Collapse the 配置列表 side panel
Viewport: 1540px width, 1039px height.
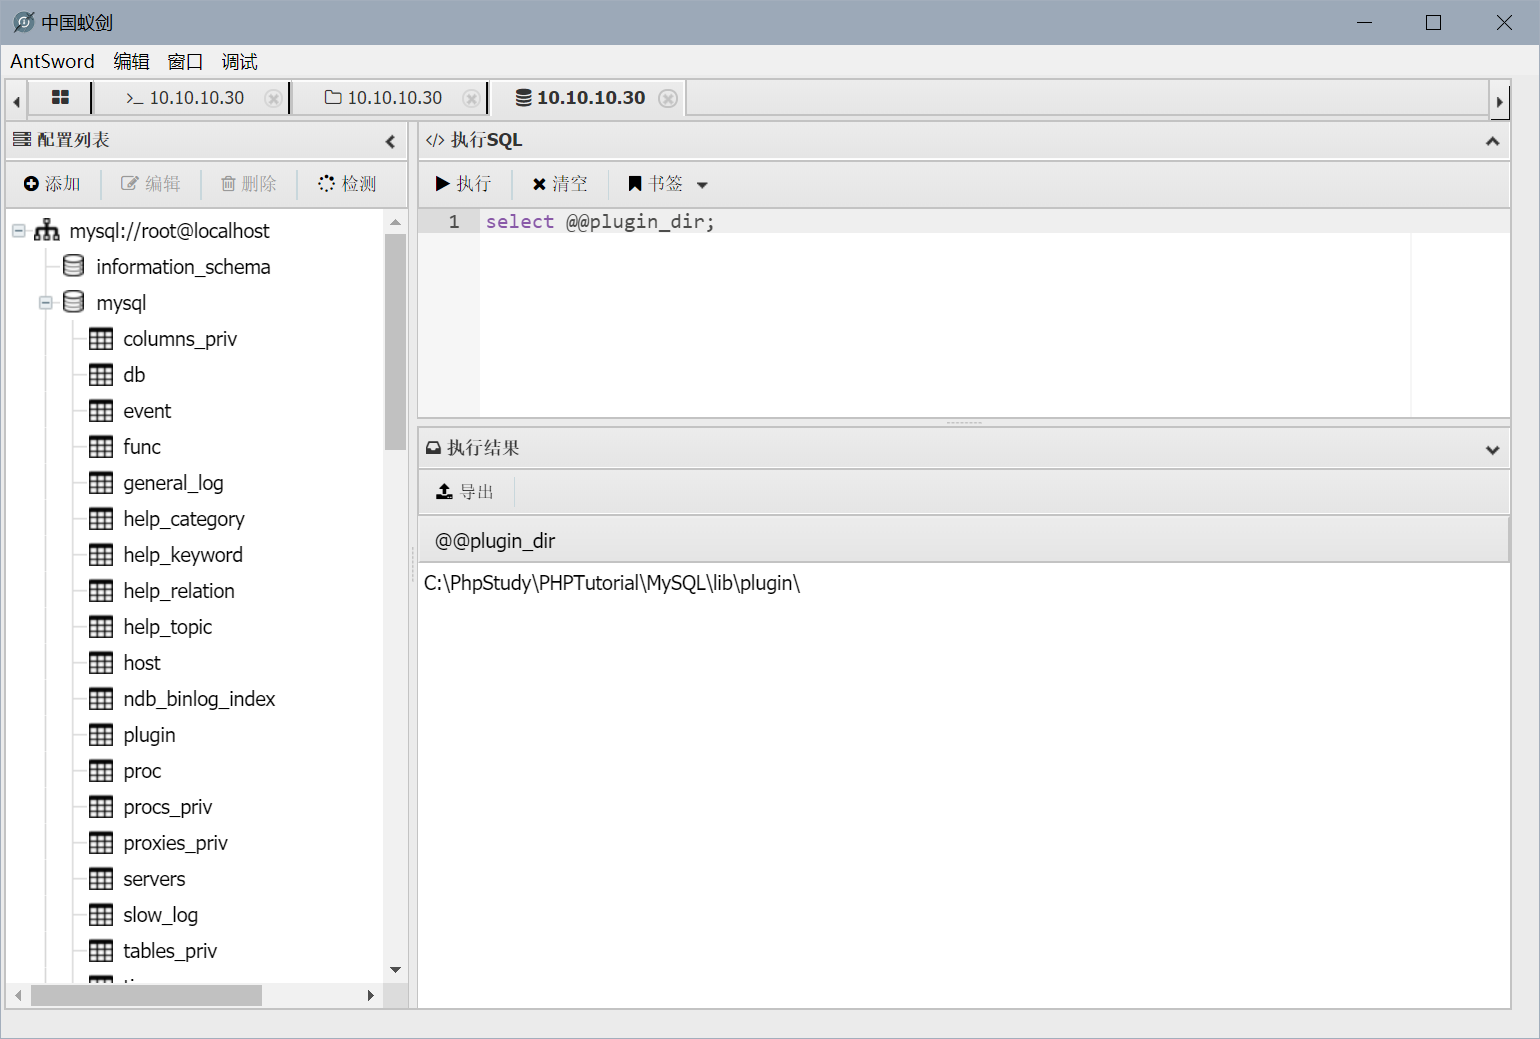390,141
